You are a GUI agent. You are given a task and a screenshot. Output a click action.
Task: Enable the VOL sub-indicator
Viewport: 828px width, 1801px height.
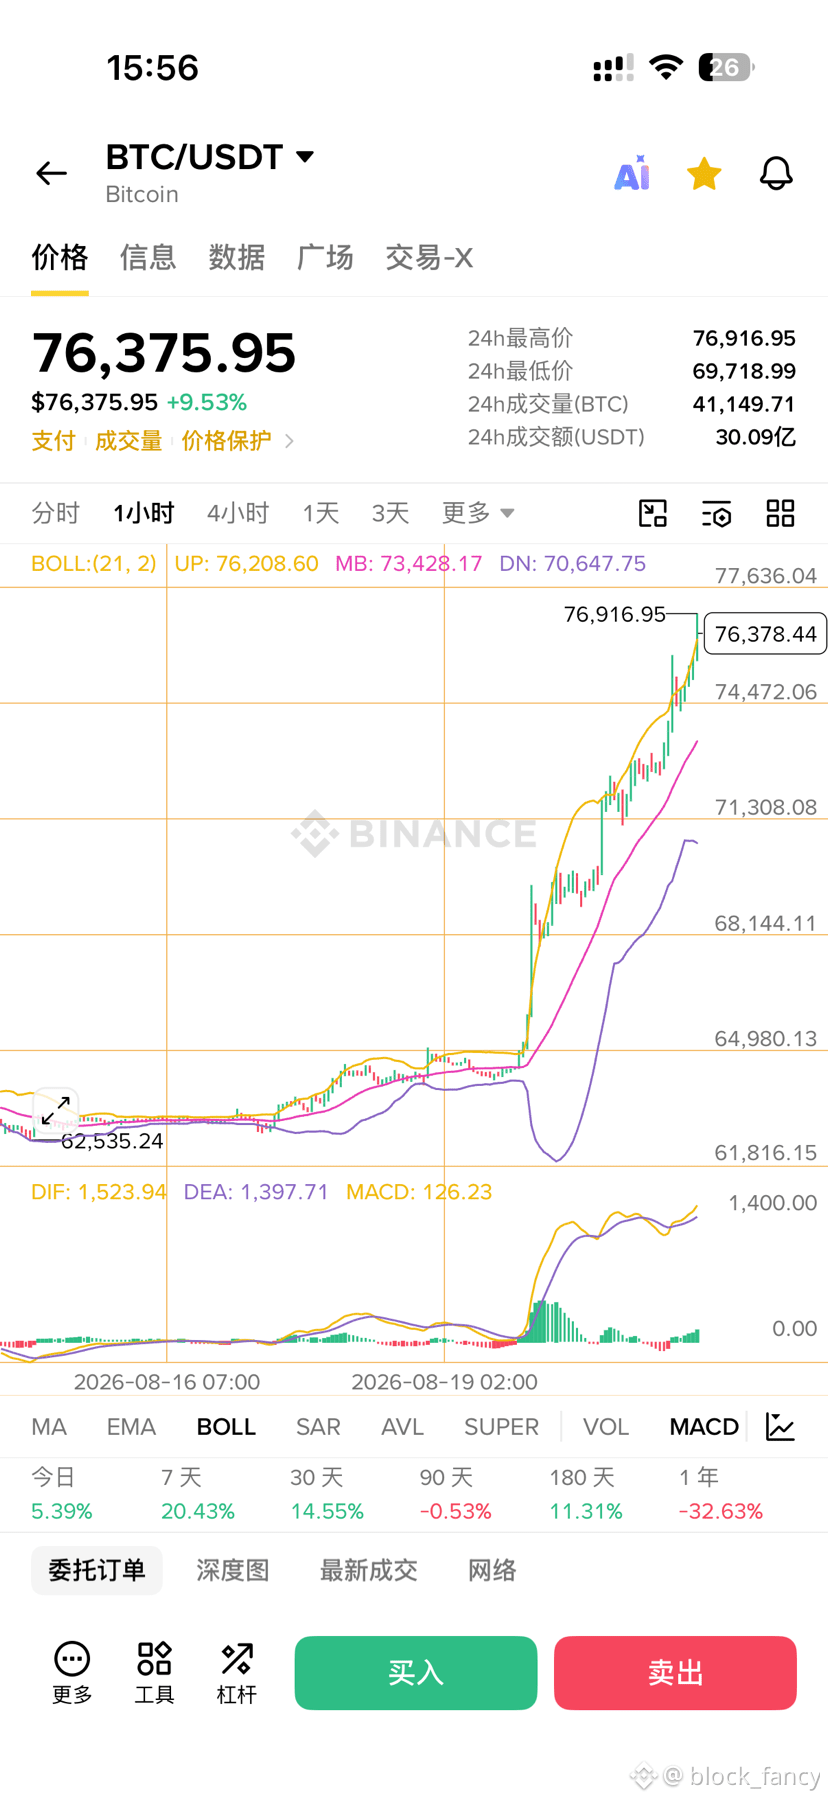pos(606,1427)
